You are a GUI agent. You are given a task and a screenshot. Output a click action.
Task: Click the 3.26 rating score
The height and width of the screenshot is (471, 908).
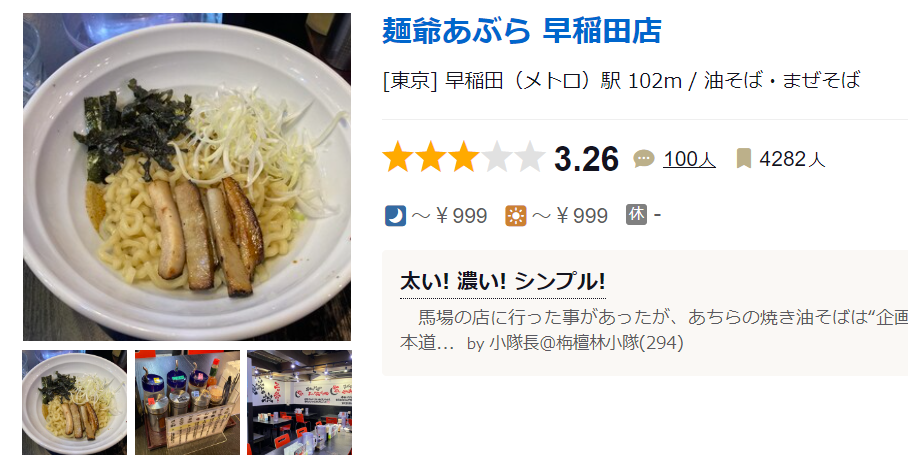pyautogui.click(x=586, y=159)
